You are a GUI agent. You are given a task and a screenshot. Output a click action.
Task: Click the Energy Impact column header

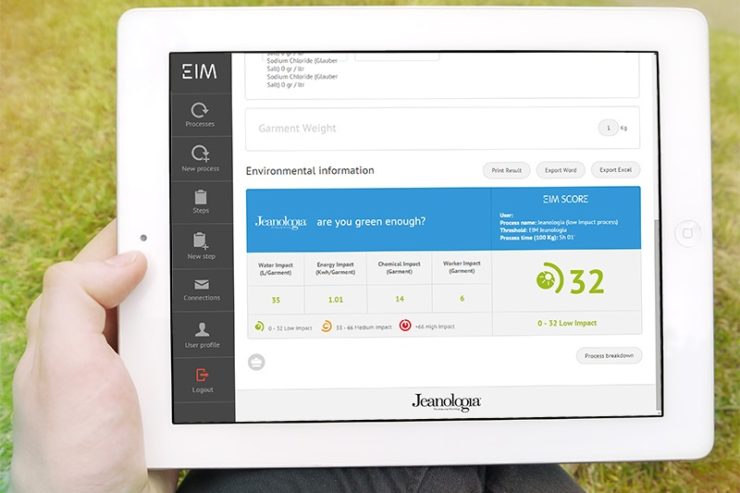(336, 268)
